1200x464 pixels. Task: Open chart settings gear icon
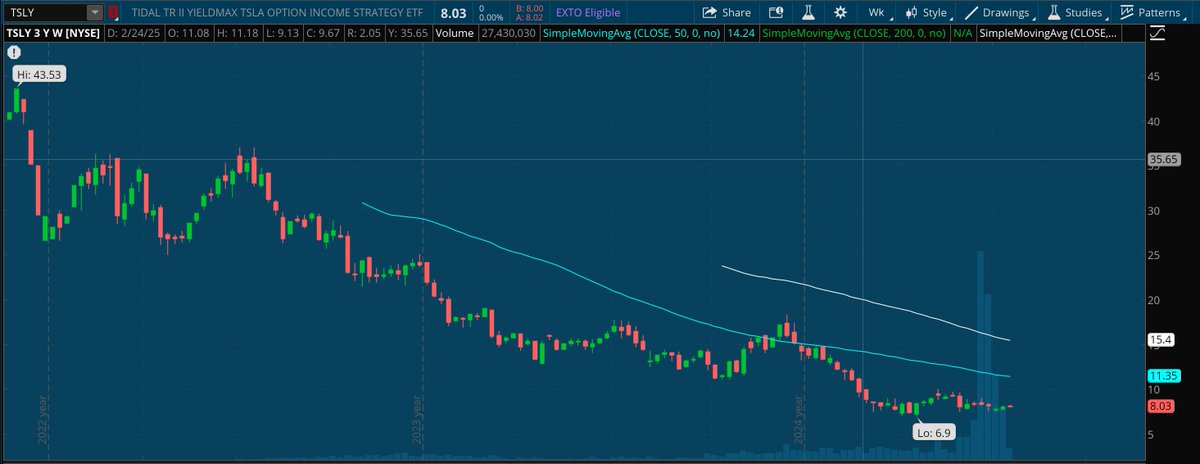(840, 13)
